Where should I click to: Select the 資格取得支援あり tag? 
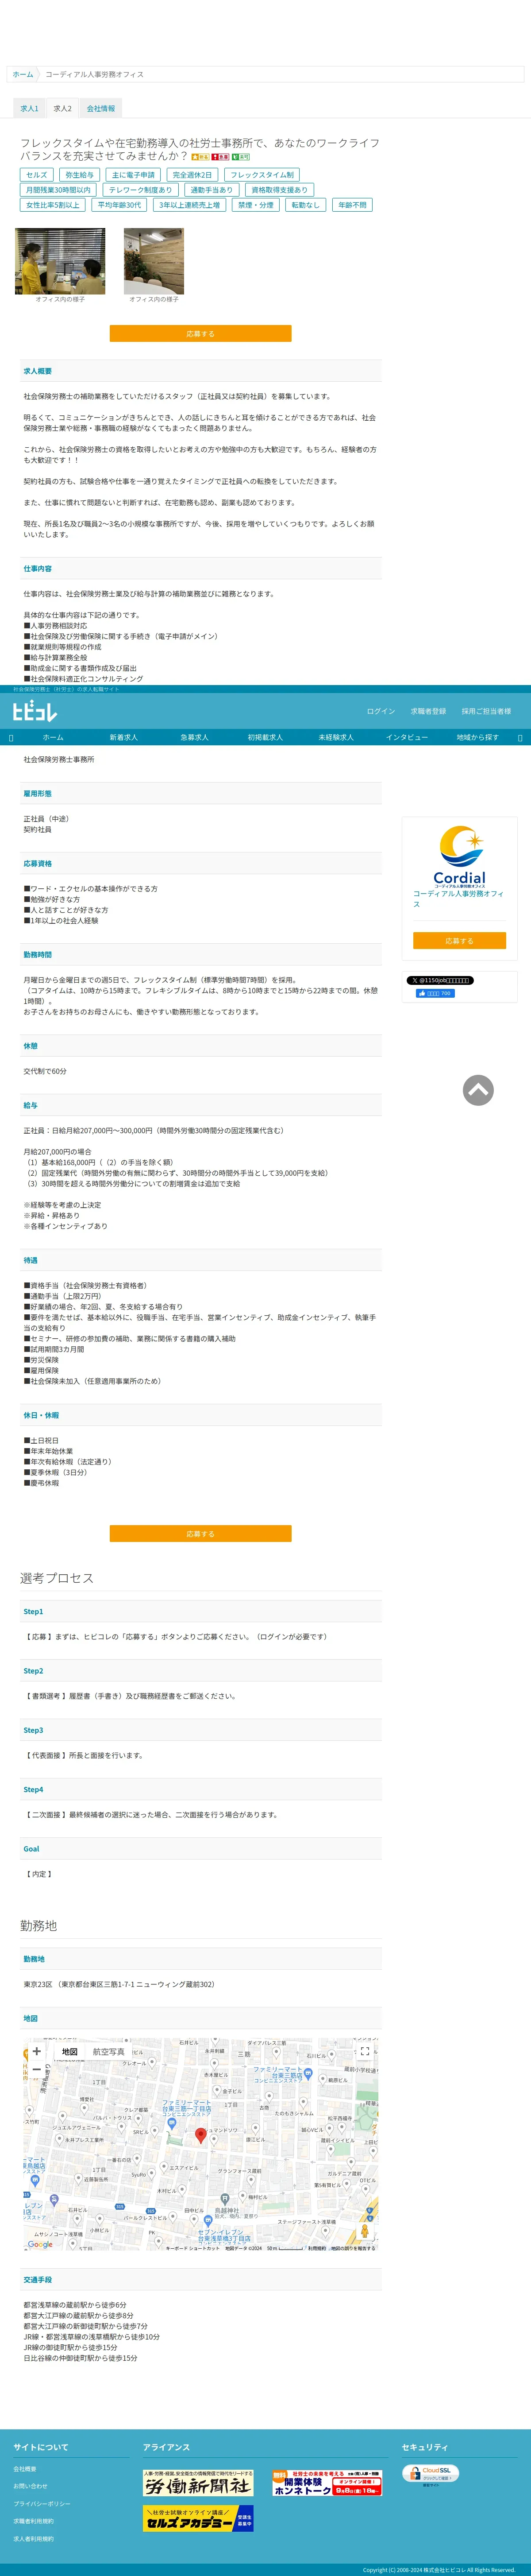point(279,190)
